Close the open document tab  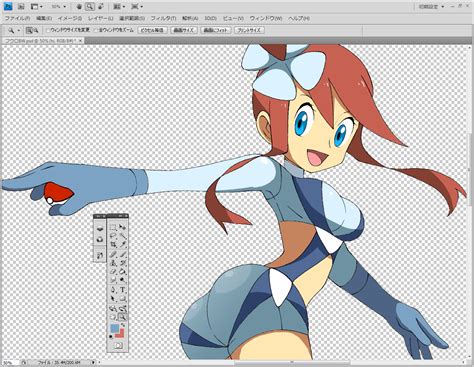pos(81,40)
